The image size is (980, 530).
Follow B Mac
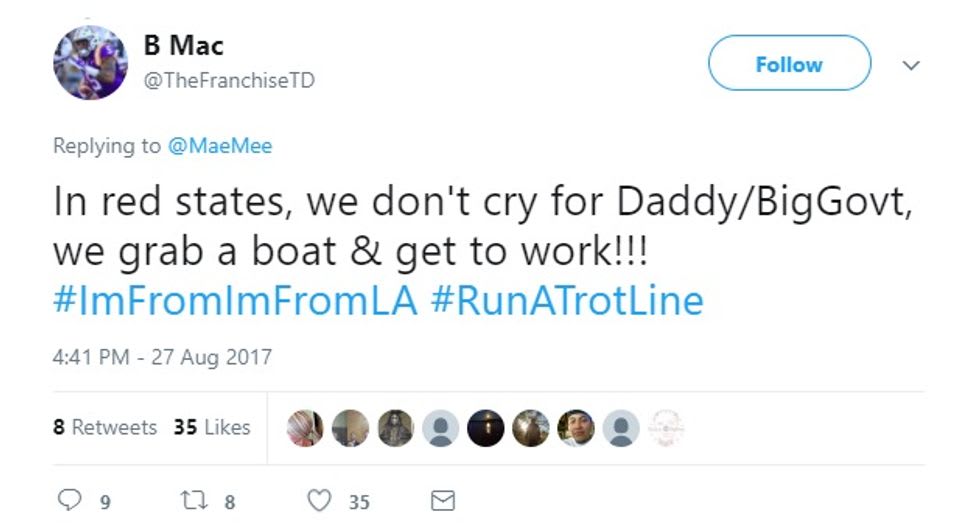[x=789, y=63]
